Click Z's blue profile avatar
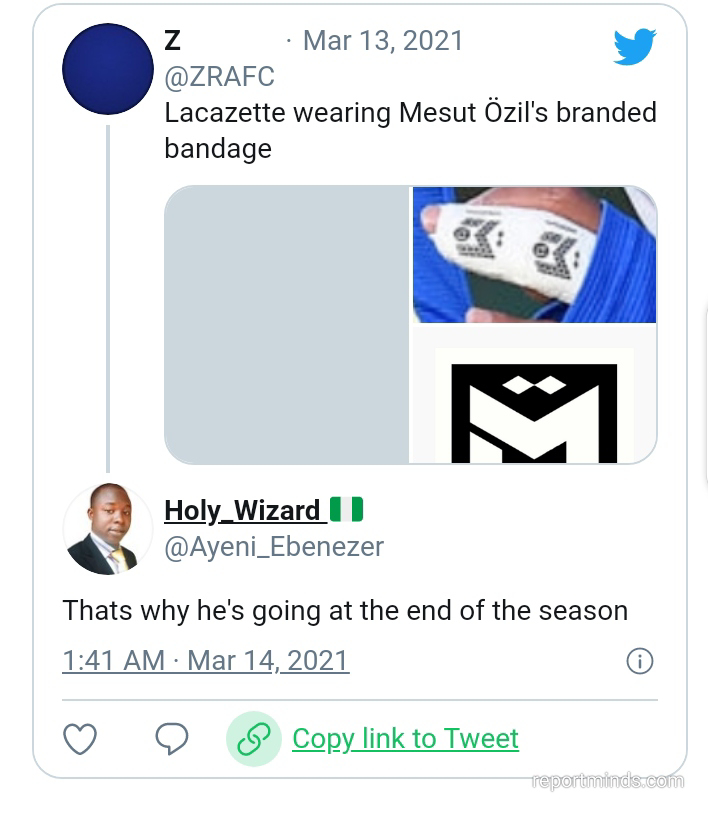 pyautogui.click(x=107, y=69)
